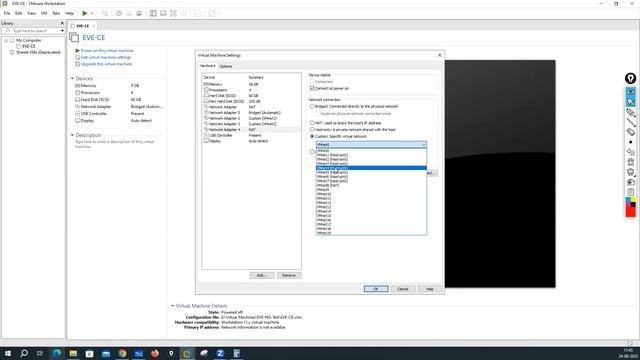Toggle the eye visibility icon on annotation toolbar
640x360 pixels.
[x=631, y=92]
